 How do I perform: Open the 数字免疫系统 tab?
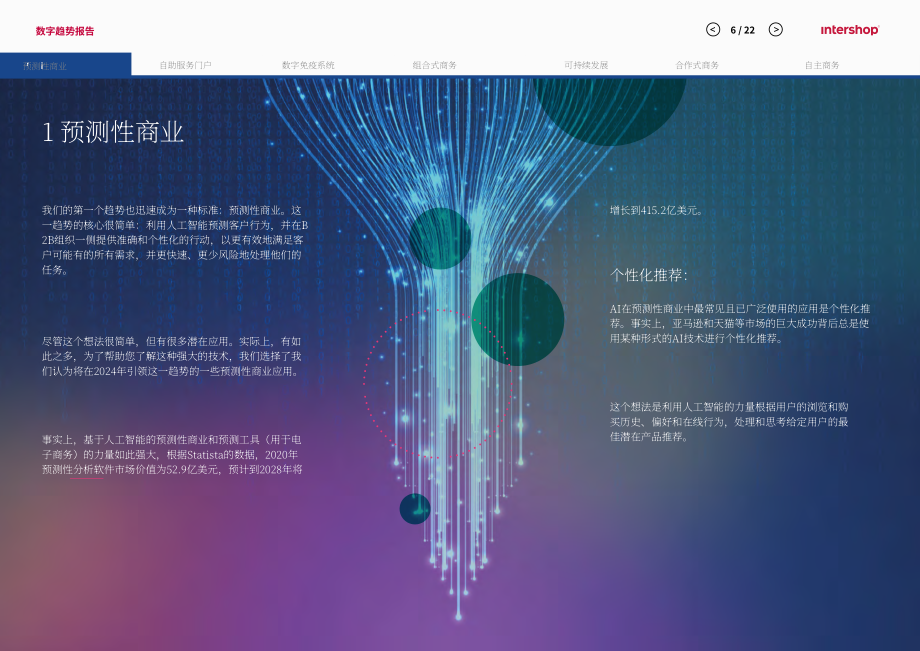308,65
